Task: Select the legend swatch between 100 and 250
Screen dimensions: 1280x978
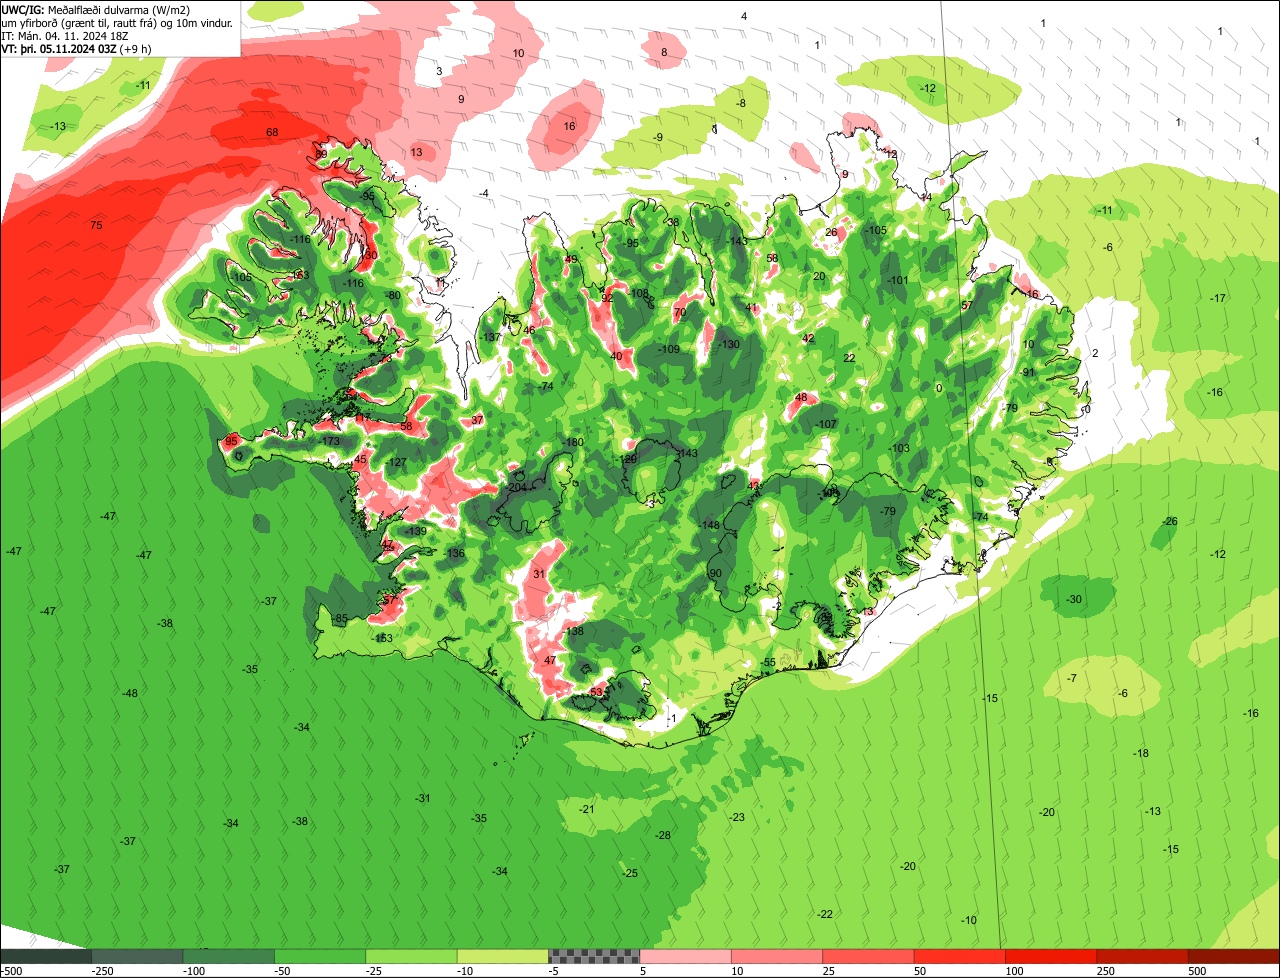Action: [1051, 956]
